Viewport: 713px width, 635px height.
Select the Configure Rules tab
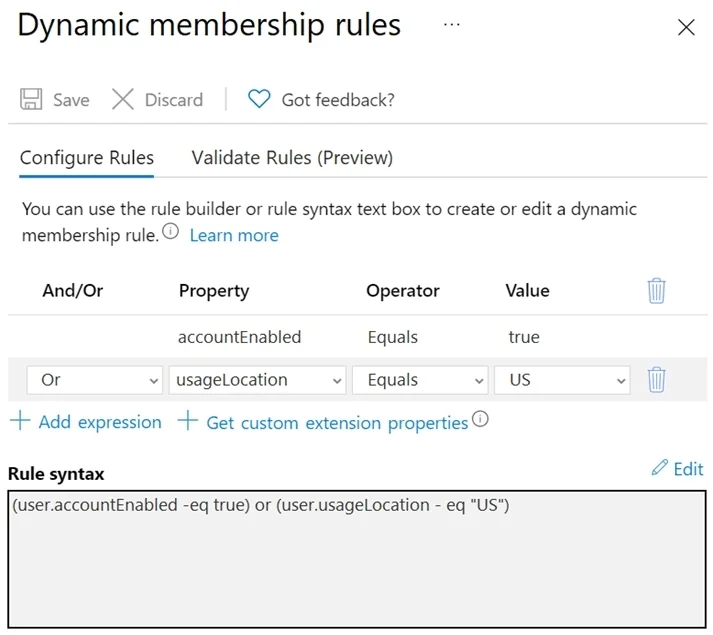coord(87,158)
